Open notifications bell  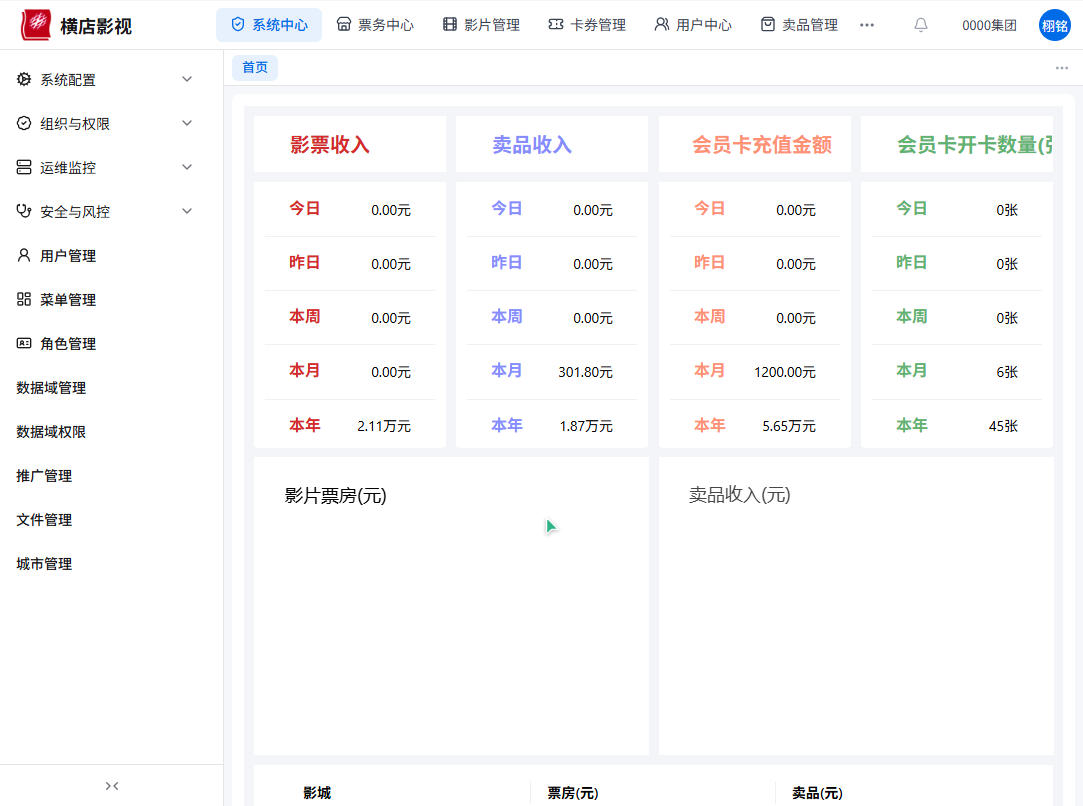[921, 25]
